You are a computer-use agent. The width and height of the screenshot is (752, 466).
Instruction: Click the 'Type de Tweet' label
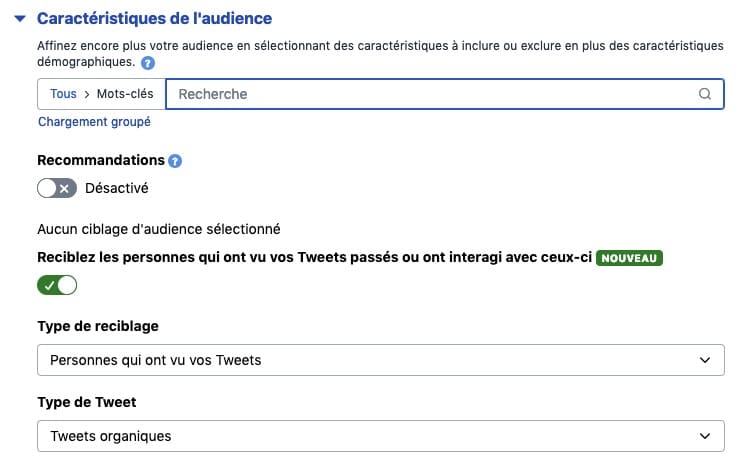pos(87,402)
